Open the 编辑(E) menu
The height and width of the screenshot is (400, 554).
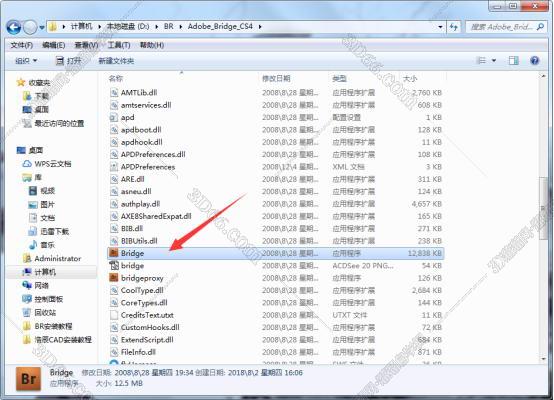point(54,45)
